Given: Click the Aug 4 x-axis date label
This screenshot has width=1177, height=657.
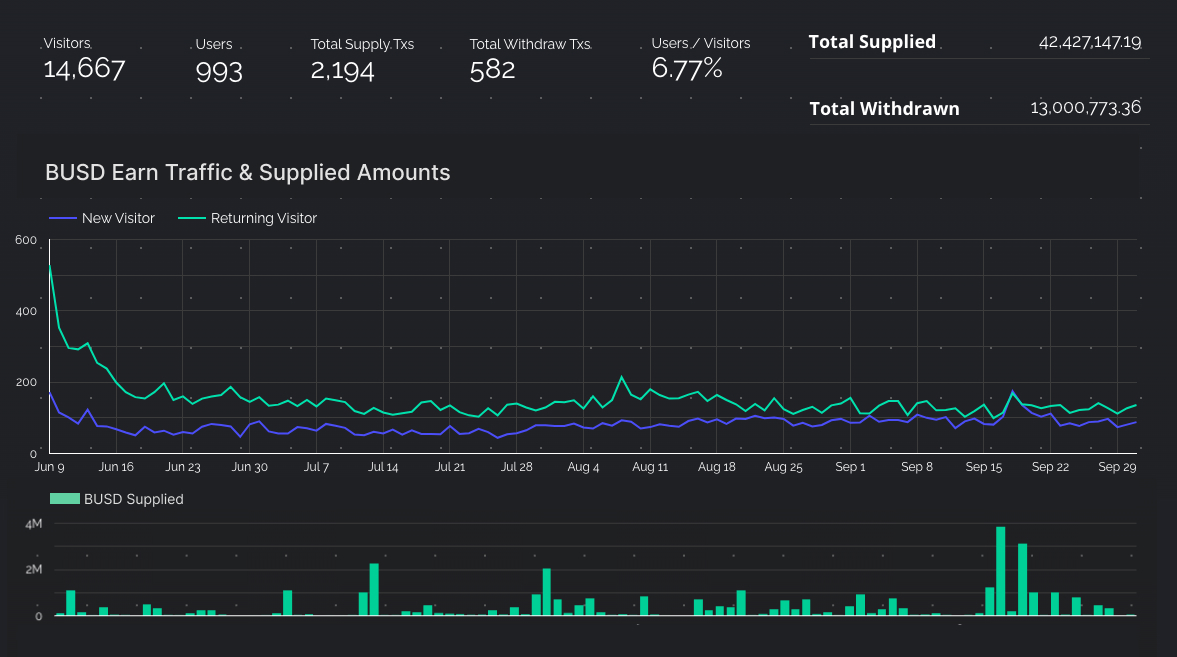Looking at the screenshot, I should (x=583, y=467).
